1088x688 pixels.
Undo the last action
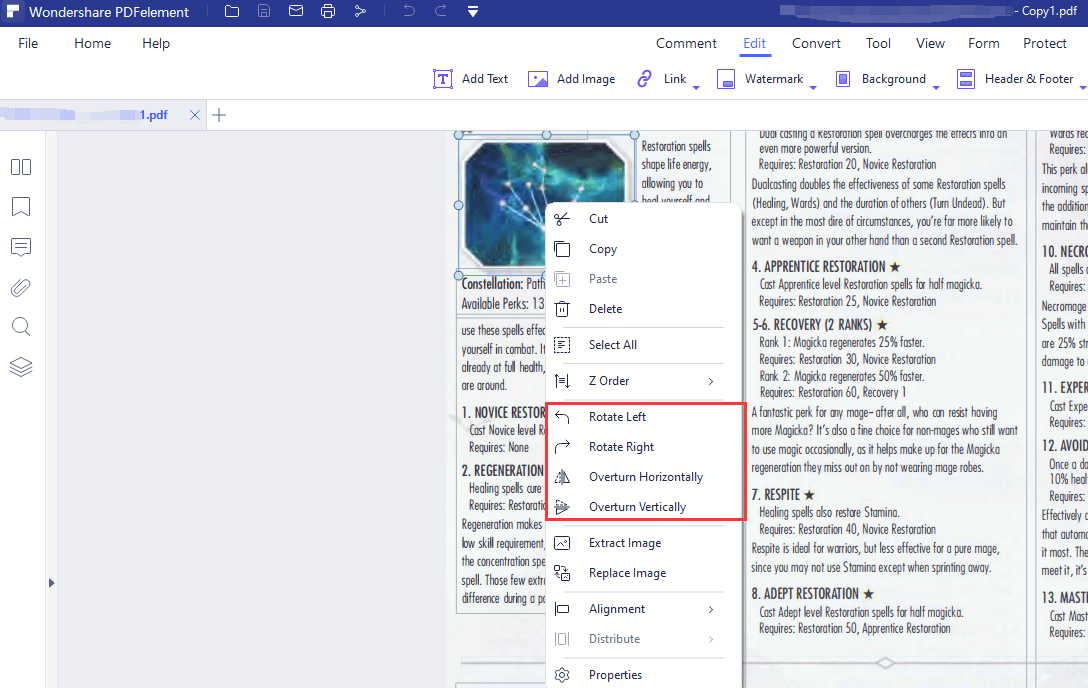(409, 11)
